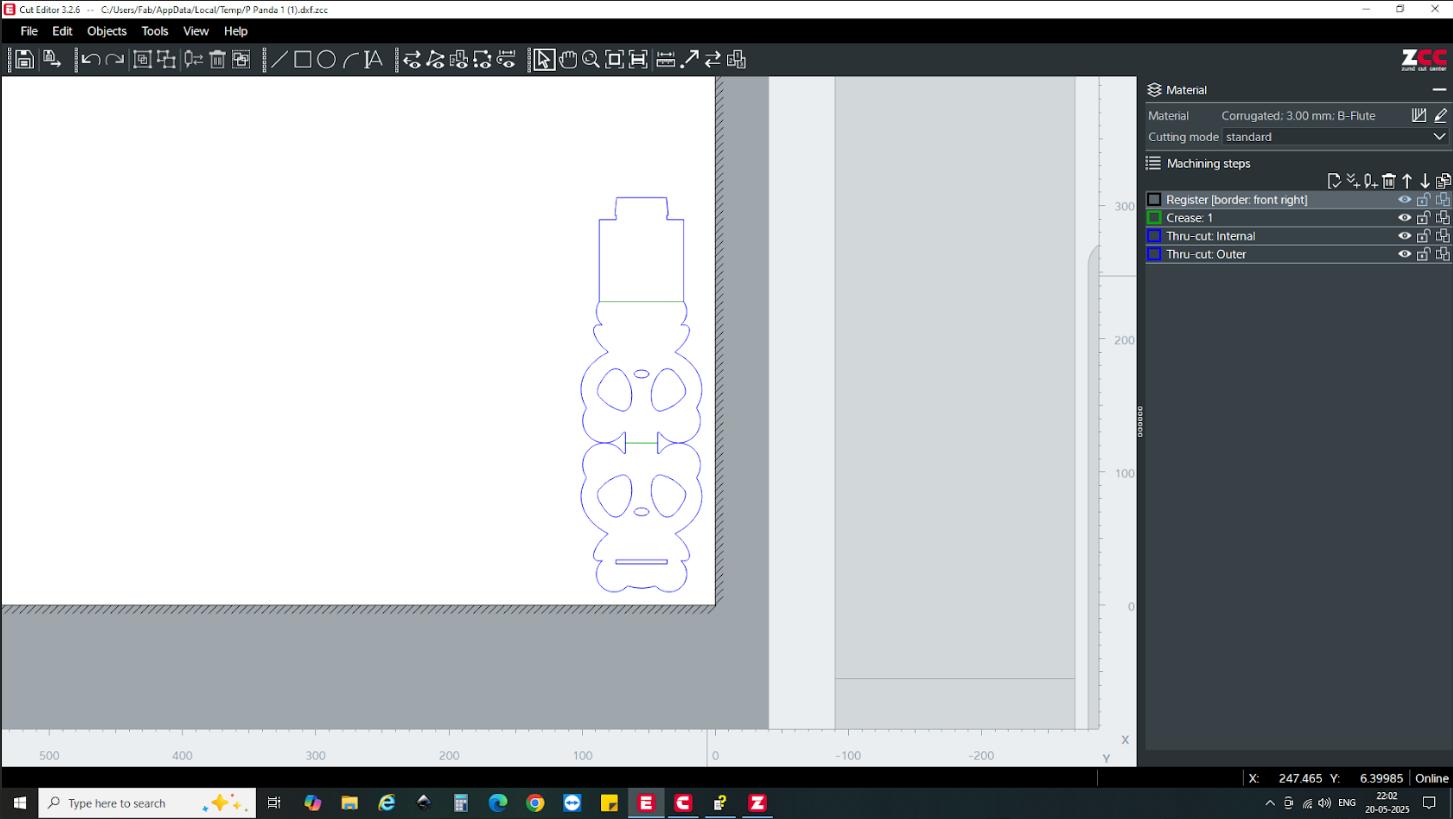
Task: Click the green Crease color swatch
Action: [1154, 218]
